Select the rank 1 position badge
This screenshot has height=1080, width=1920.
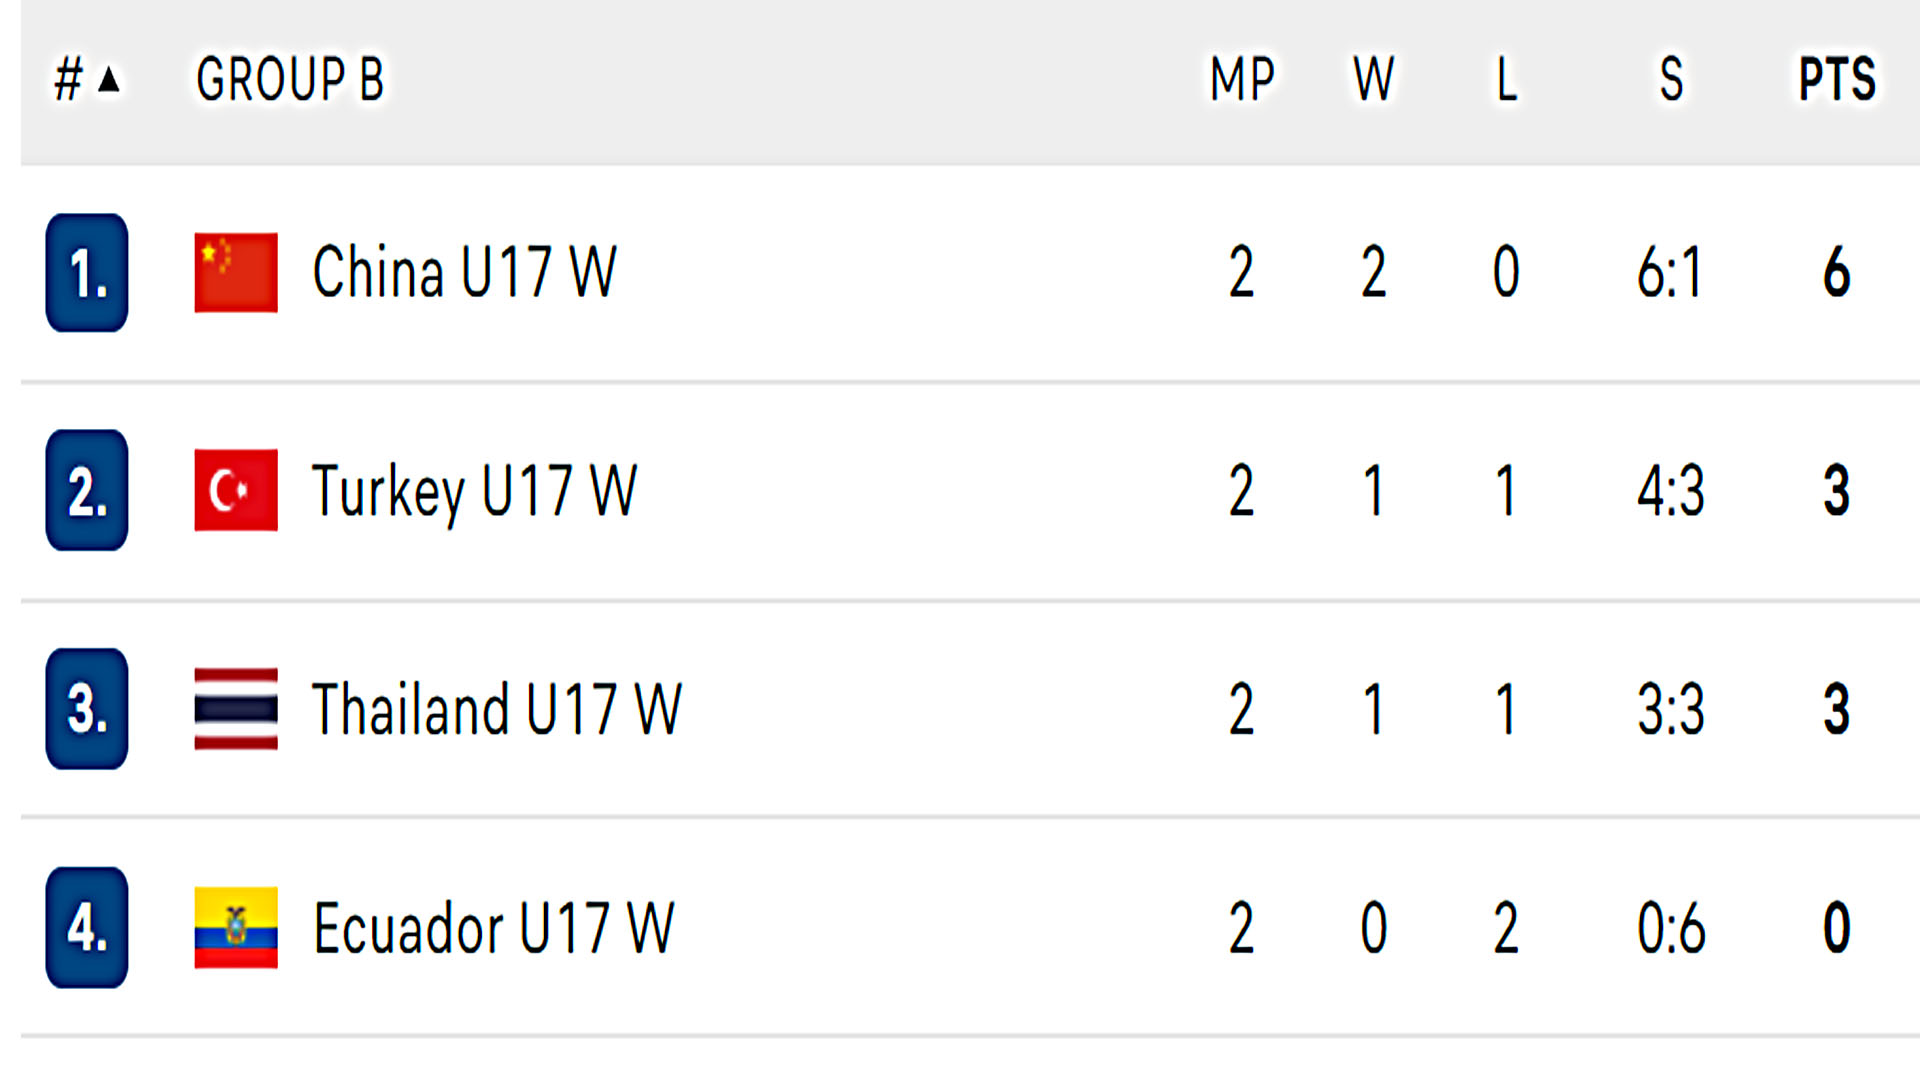coord(87,273)
